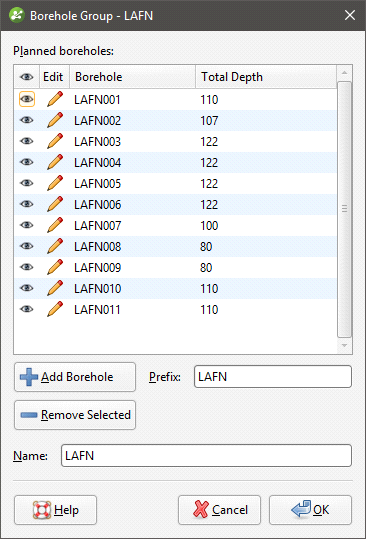Select the LAFN008 borehole name
The image size is (366, 539).
pyautogui.click(x=98, y=246)
